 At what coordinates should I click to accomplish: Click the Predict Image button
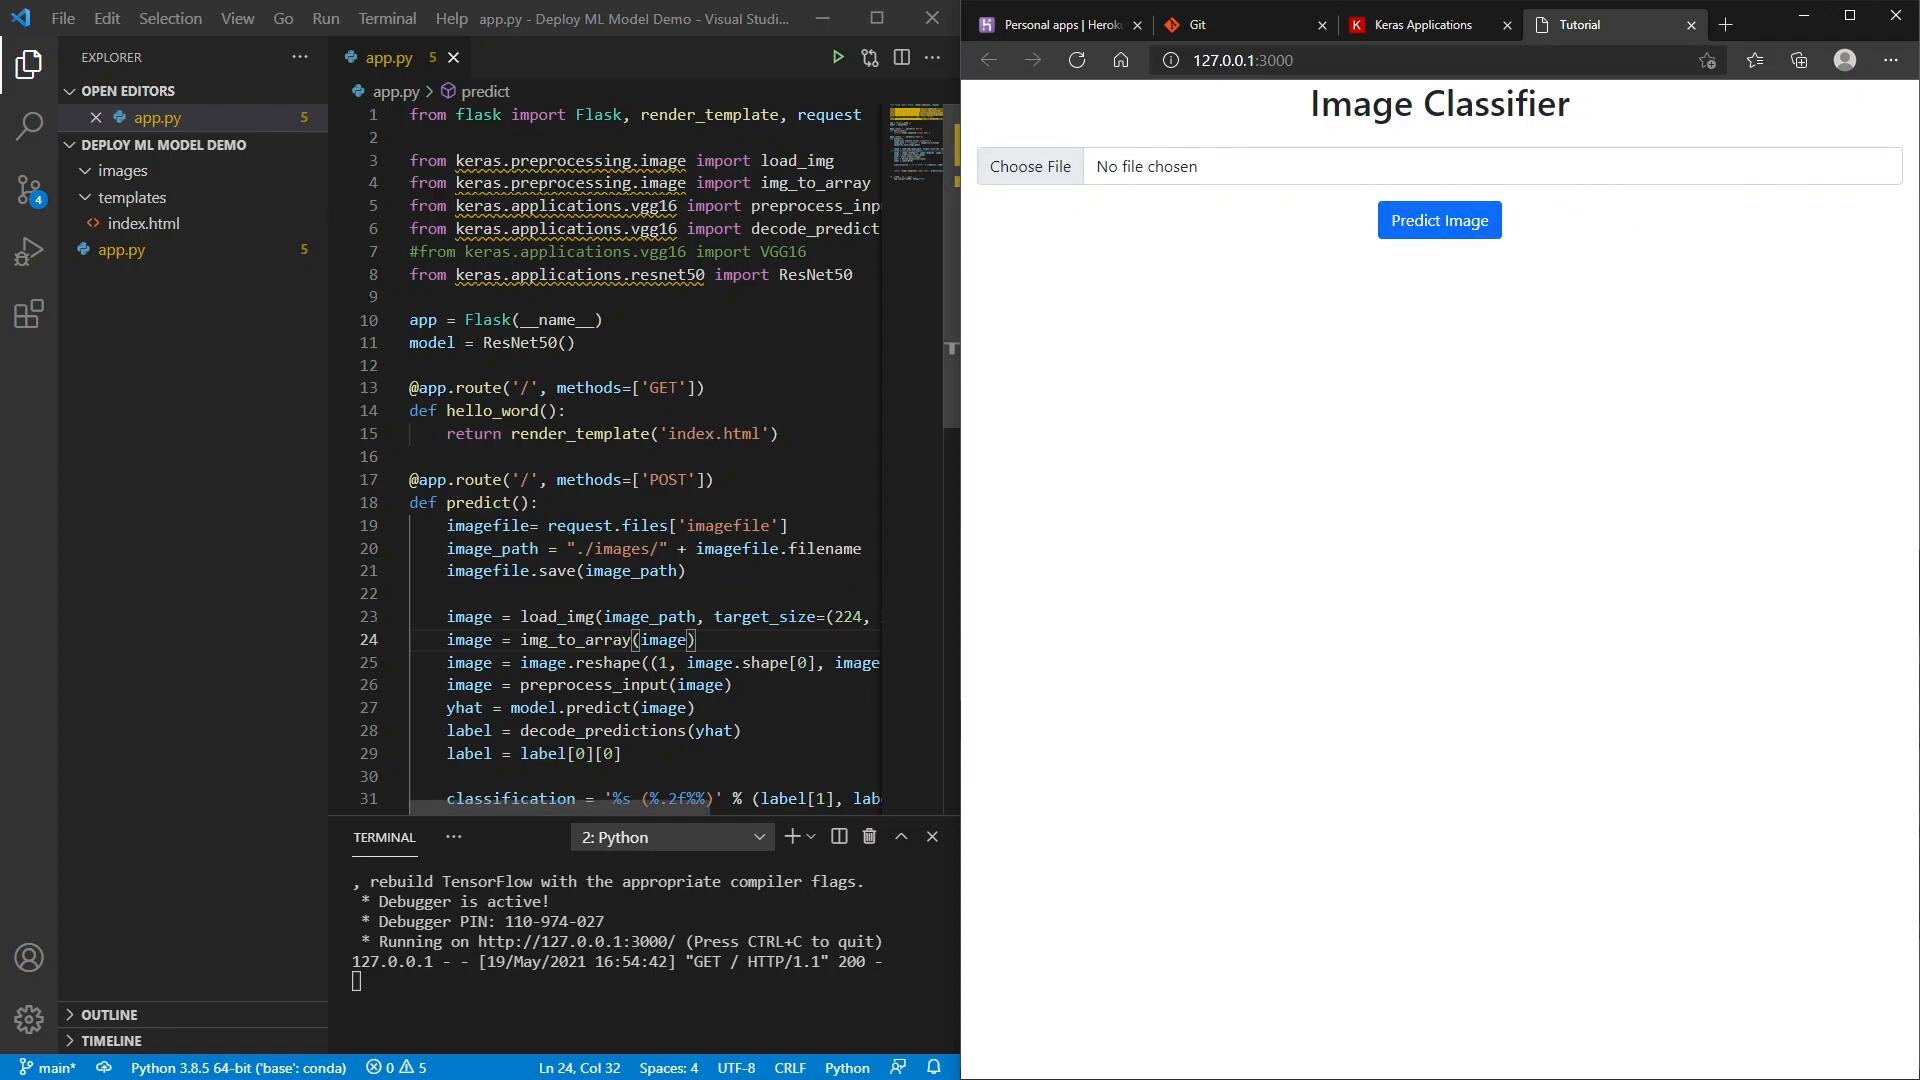[x=1439, y=221]
